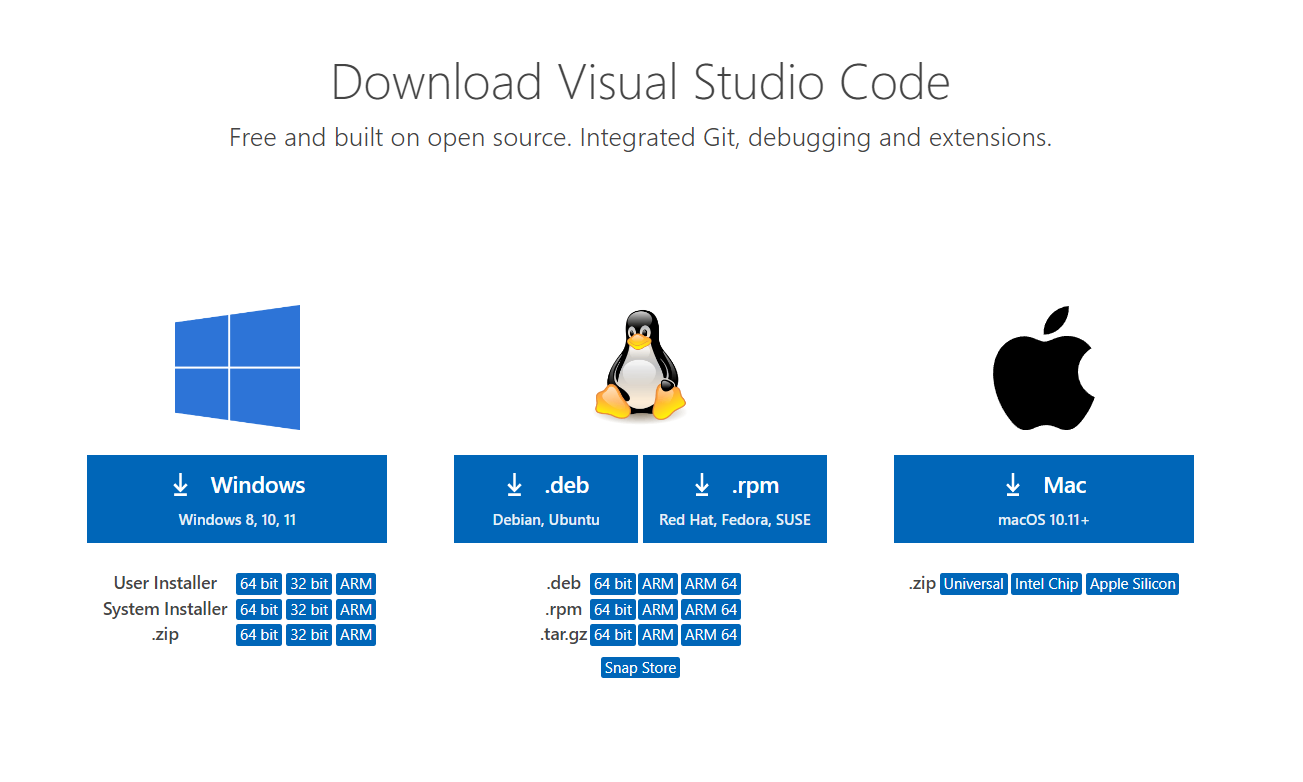The width and height of the screenshot is (1303, 782).
Task: Click the download arrow on the .rpm button
Action: click(702, 485)
